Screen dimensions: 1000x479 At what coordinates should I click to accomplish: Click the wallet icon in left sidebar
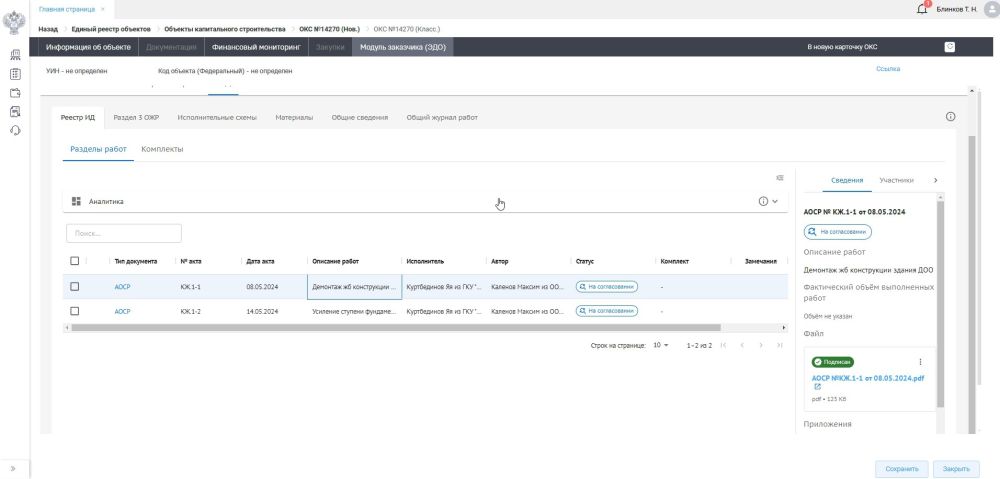coord(15,93)
